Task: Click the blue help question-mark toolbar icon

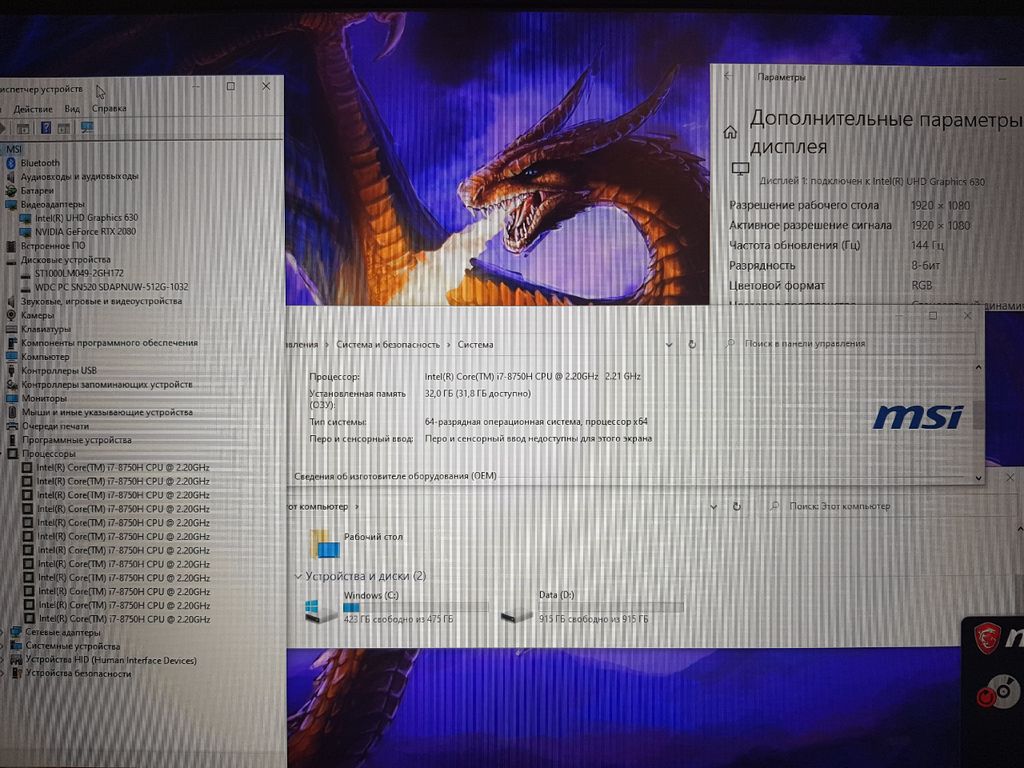Action: point(46,128)
